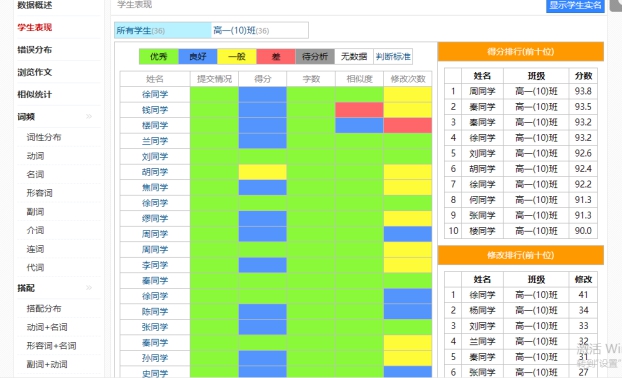Select 副词 under 词频
The height and width of the screenshot is (378, 622).
coord(35,211)
